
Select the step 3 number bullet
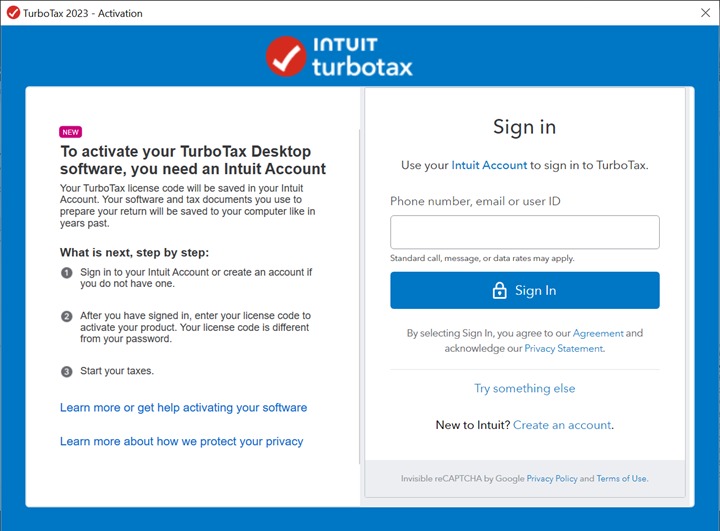pos(67,371)
